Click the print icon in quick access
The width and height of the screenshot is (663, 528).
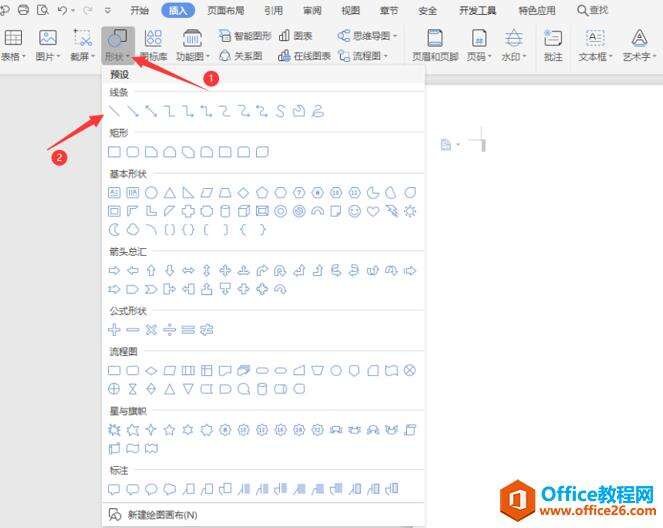23,10
